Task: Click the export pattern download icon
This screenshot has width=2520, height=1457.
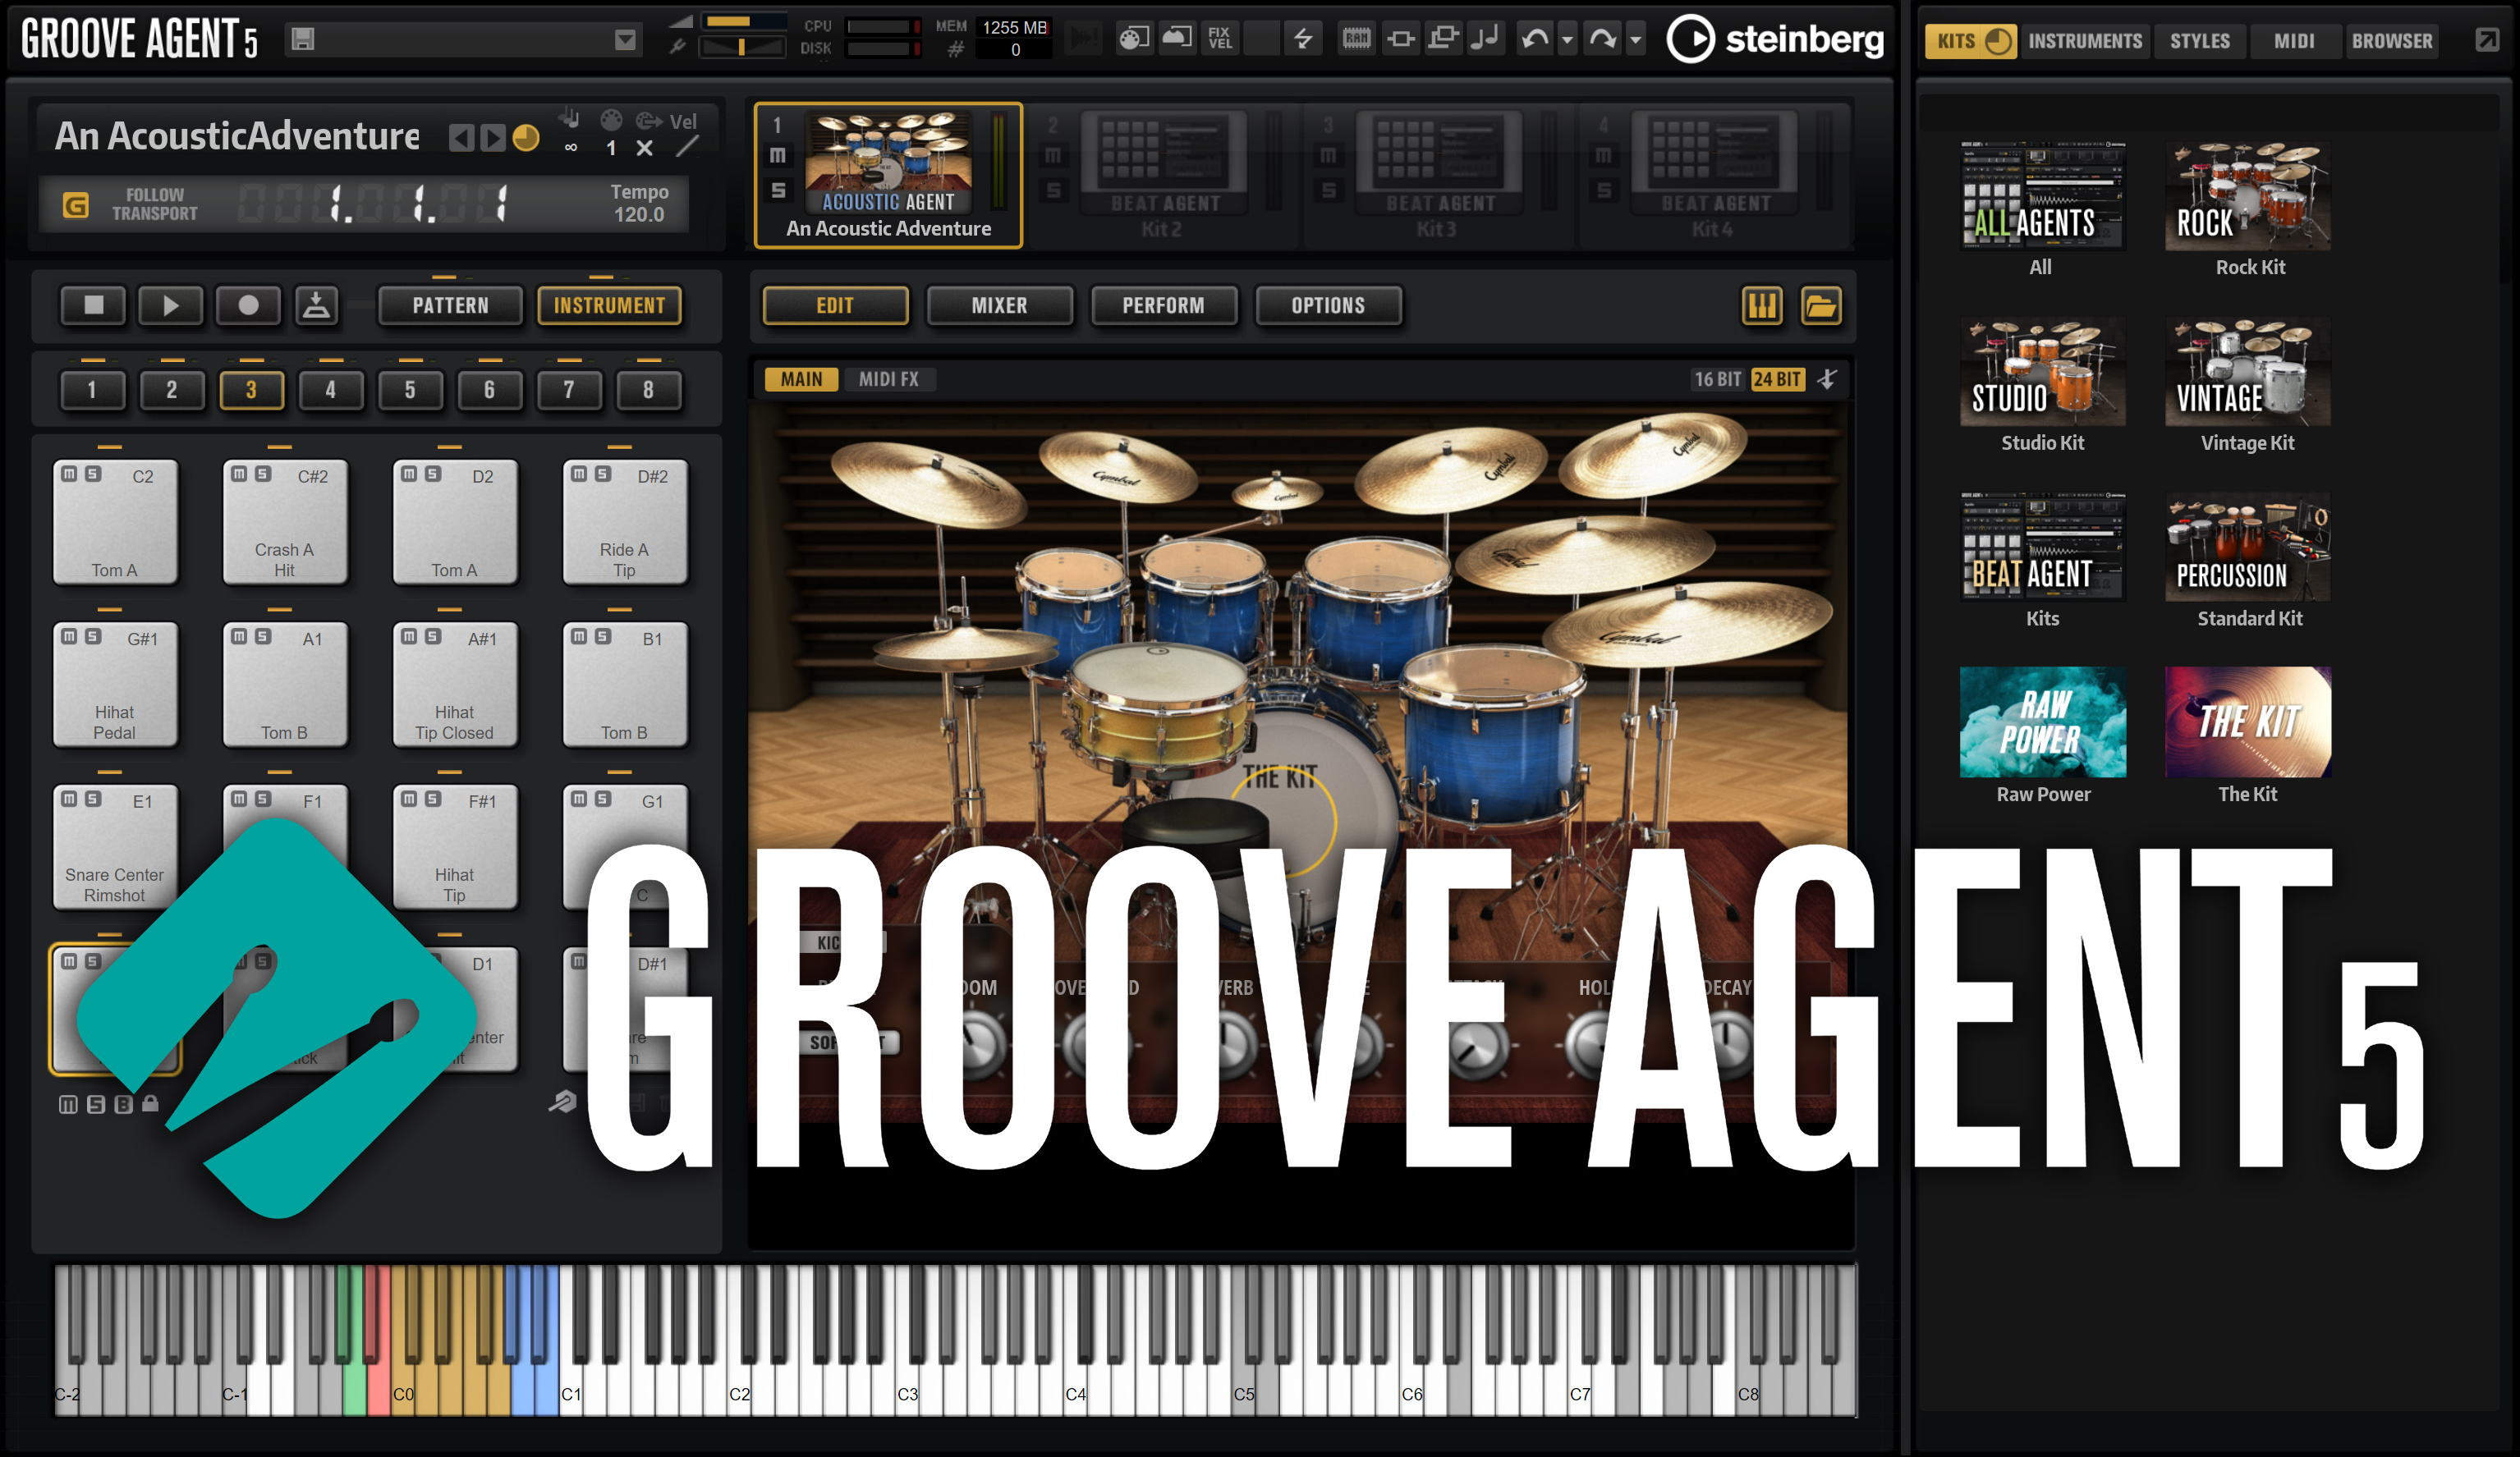Action: 316,305
